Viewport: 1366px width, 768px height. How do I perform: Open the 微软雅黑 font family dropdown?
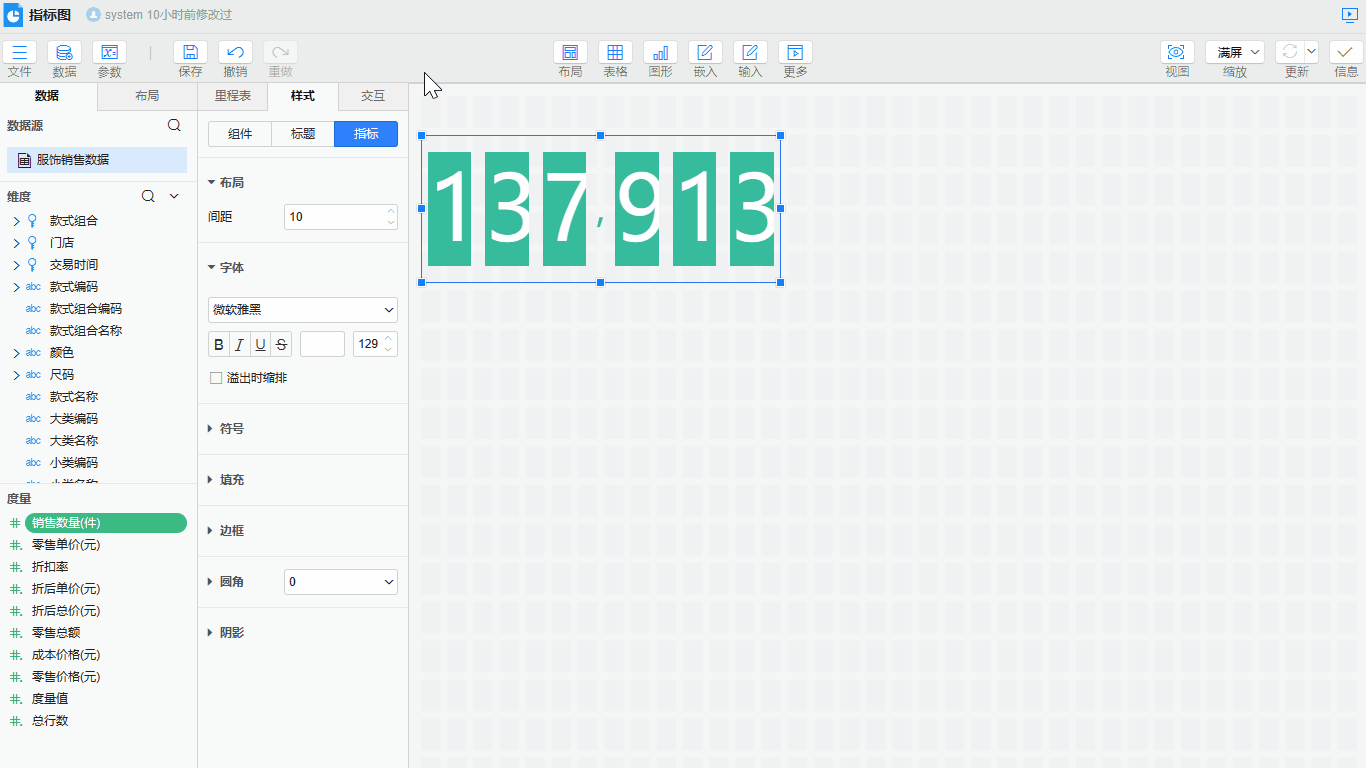click(x=302, y=310)
